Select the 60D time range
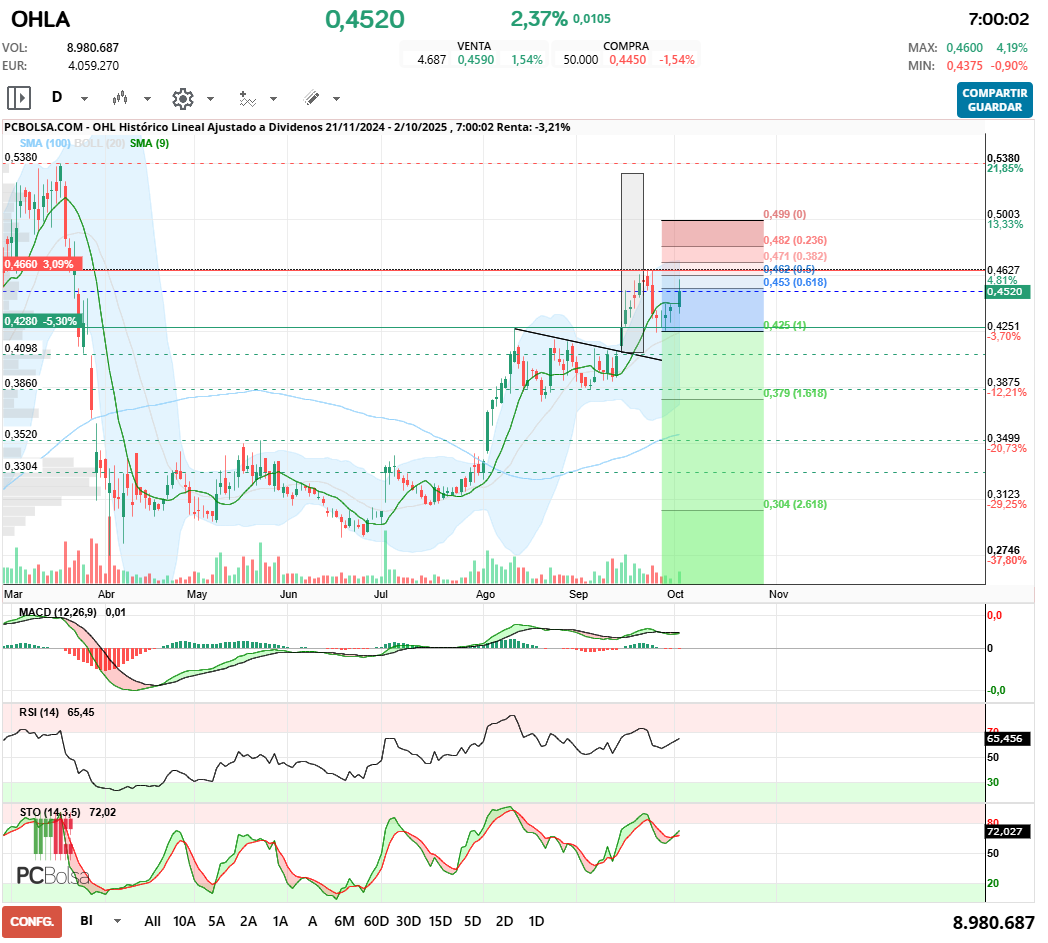Viewport: 1048px width, 943px height. coord(376,921)
